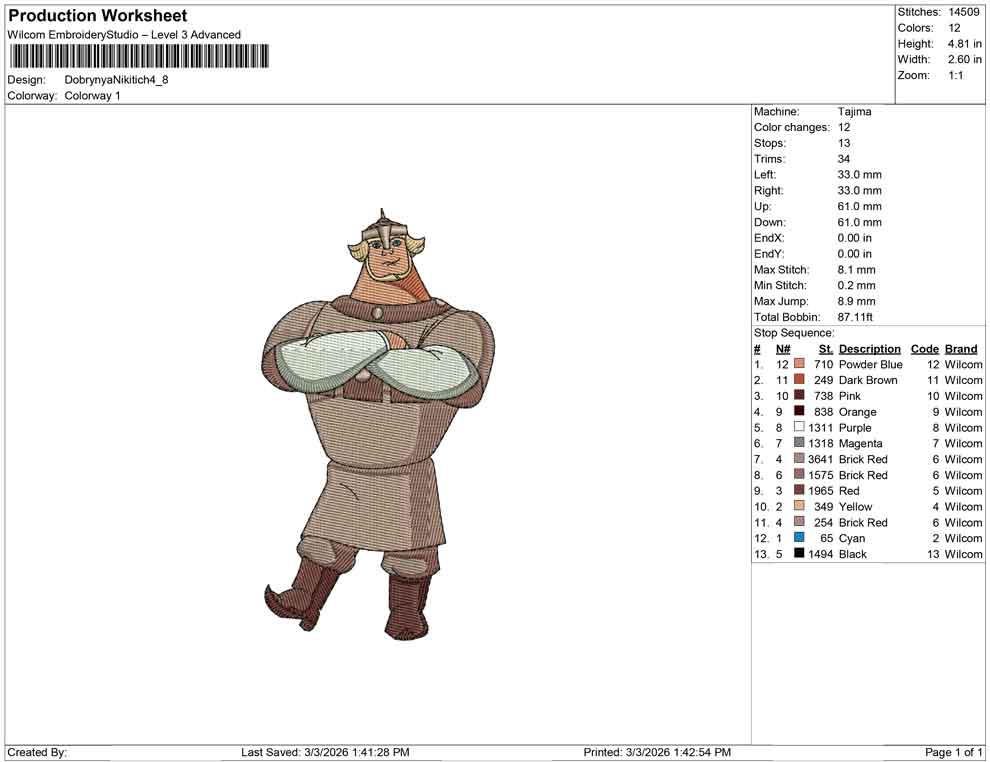Select the stitch count '1494'

point(821,554)
